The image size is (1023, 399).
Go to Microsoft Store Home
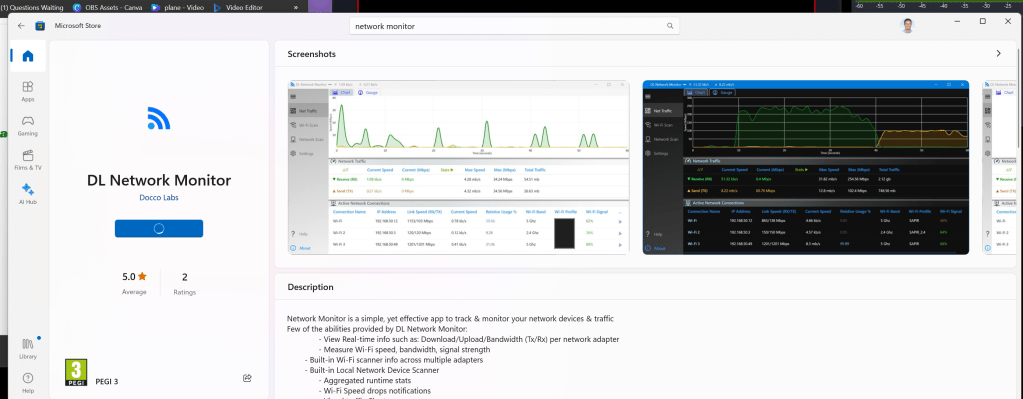(28, 56)
